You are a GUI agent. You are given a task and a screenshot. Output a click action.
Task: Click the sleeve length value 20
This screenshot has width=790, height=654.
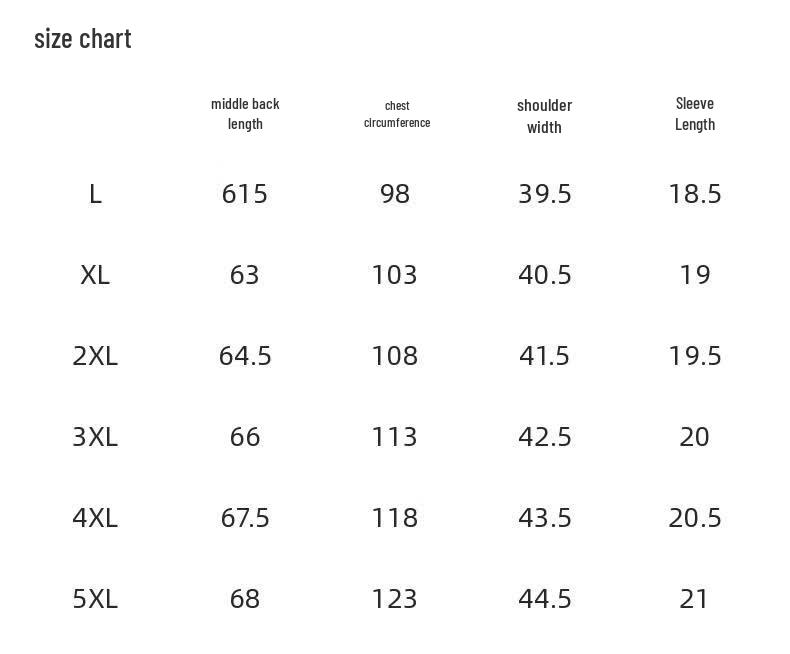(694, 437)
